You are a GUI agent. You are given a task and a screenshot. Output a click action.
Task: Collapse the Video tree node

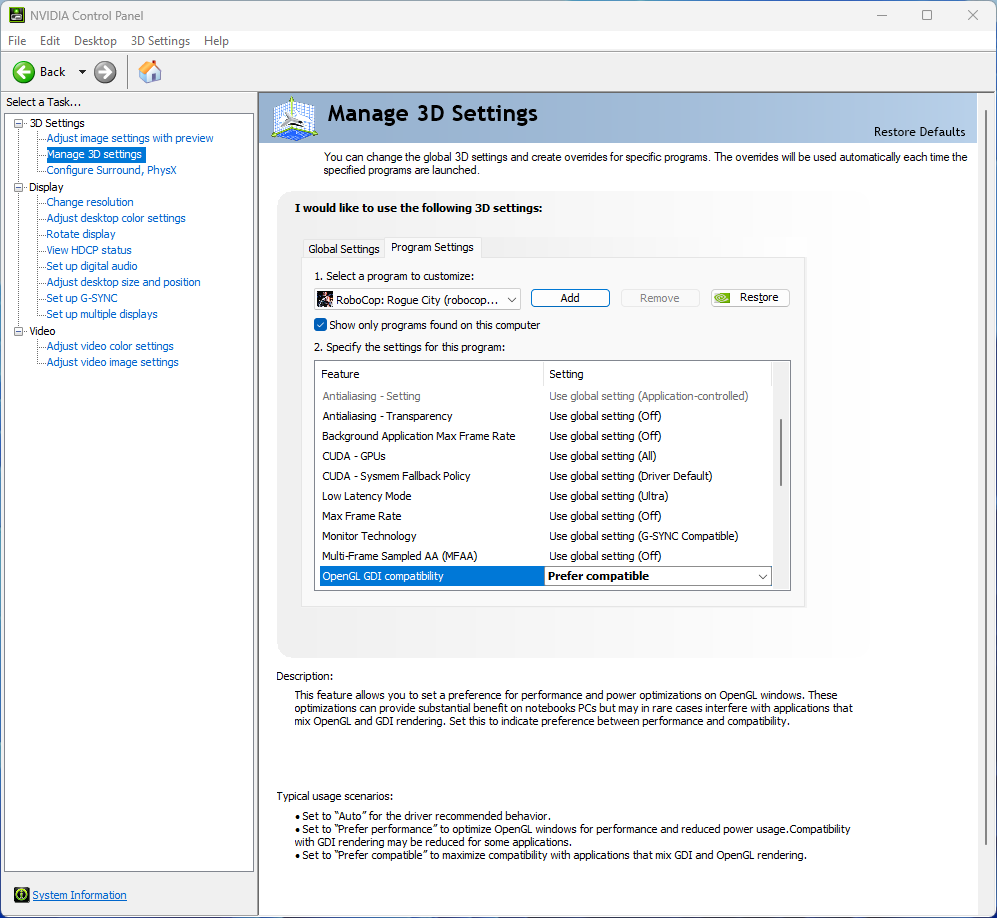click(19, 331)
